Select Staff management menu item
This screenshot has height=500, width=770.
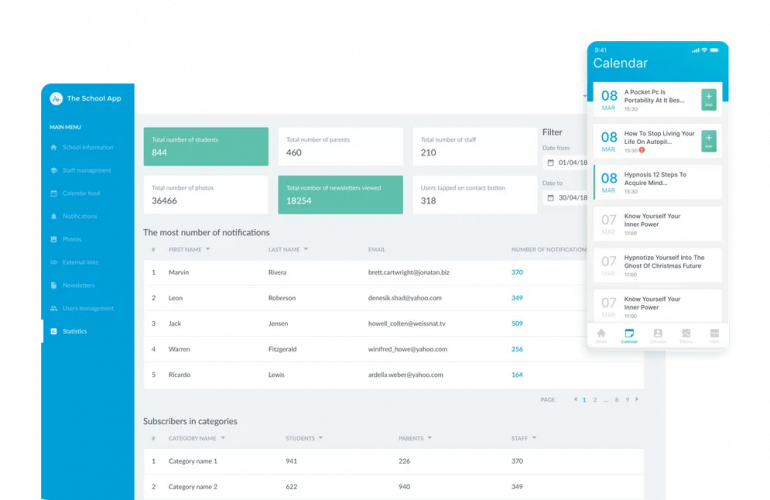[x=87, y=170]
